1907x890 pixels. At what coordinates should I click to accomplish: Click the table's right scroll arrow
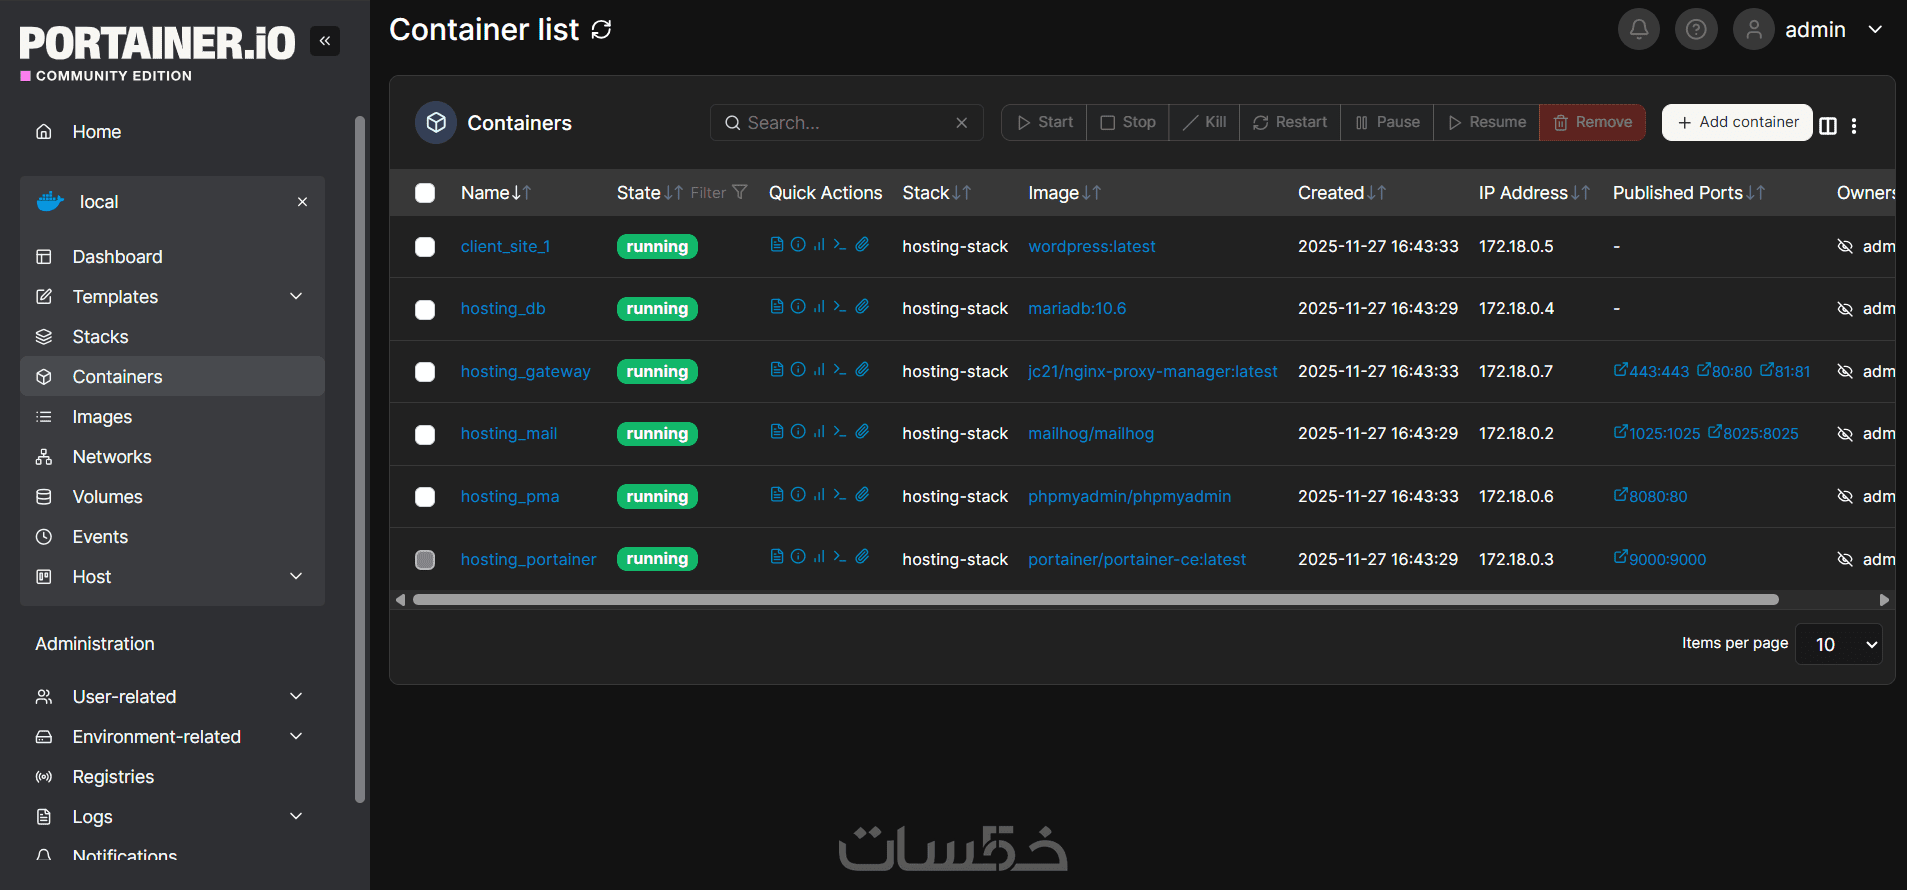tap(1884, 600)
